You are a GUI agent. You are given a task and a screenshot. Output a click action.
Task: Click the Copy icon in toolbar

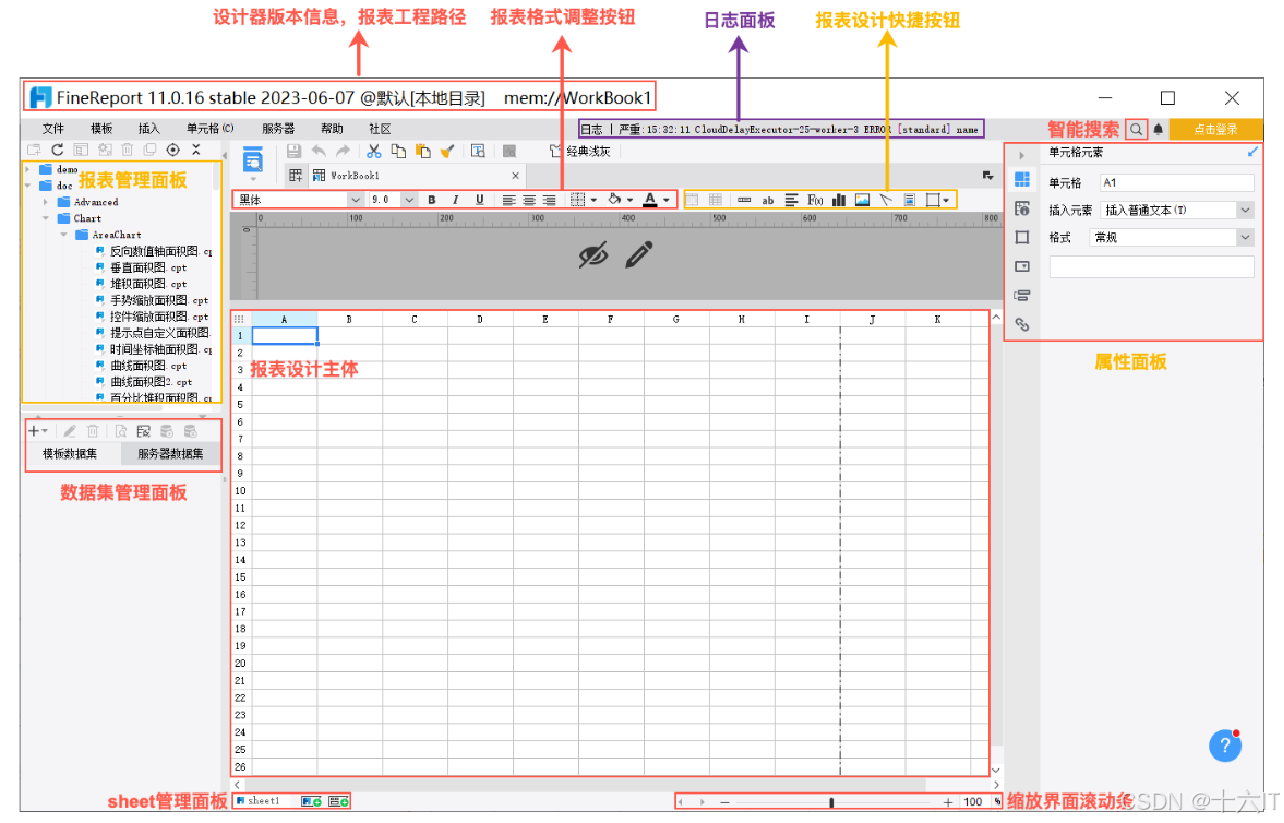coord(399,151)
